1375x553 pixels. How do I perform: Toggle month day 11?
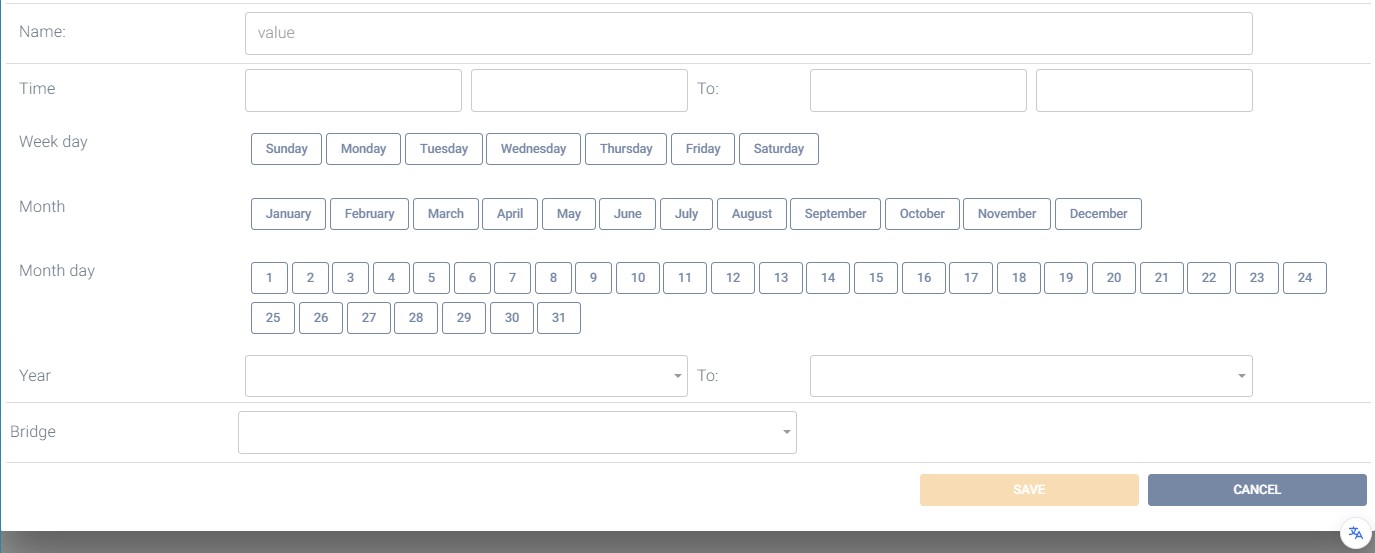tap(685, 278)
